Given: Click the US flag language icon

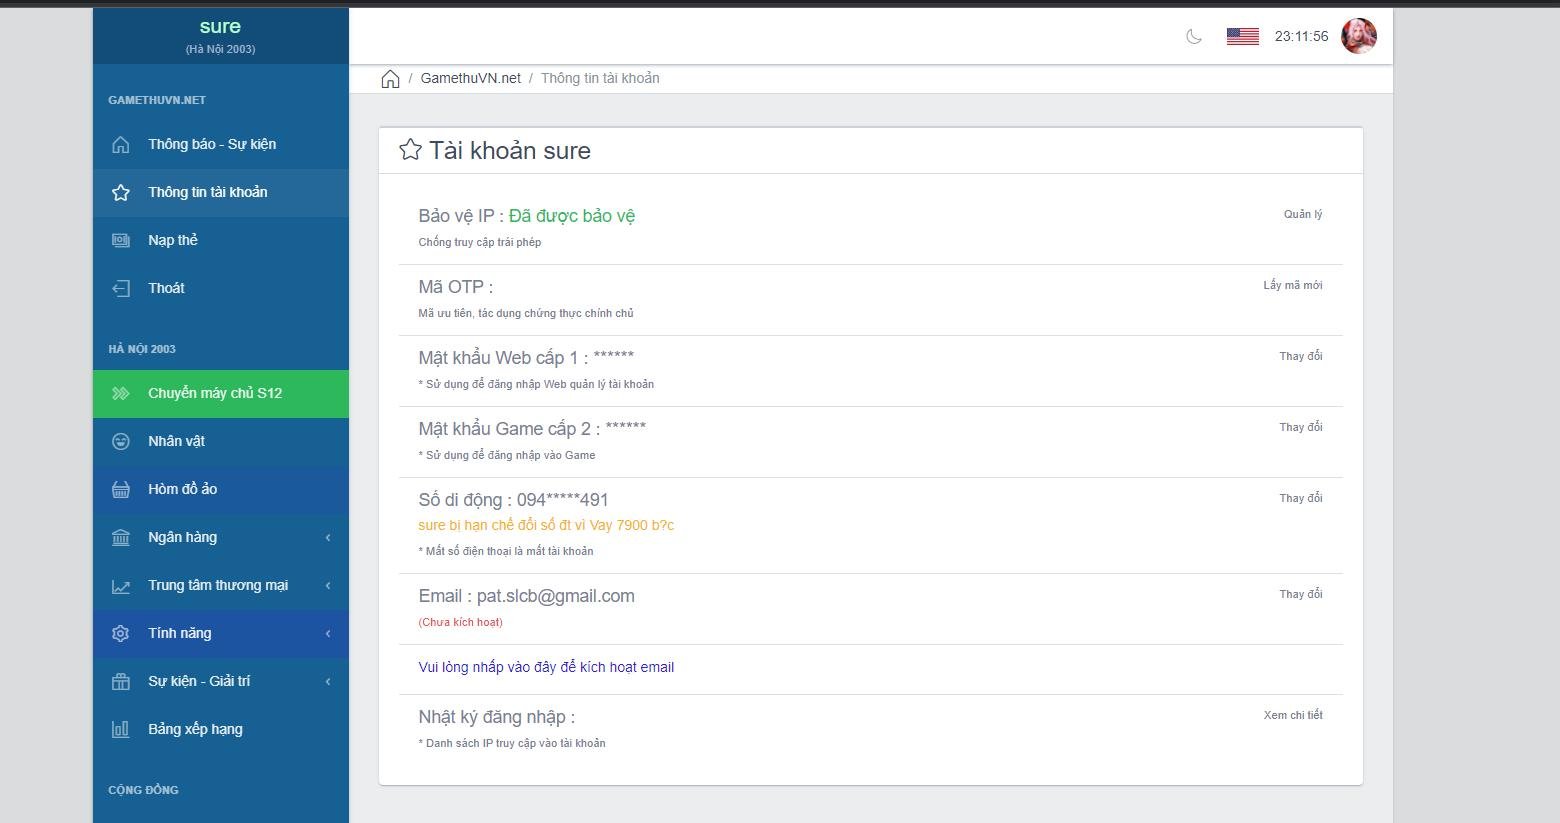Looking at the screenshot, I should [x=1242, y=37].
